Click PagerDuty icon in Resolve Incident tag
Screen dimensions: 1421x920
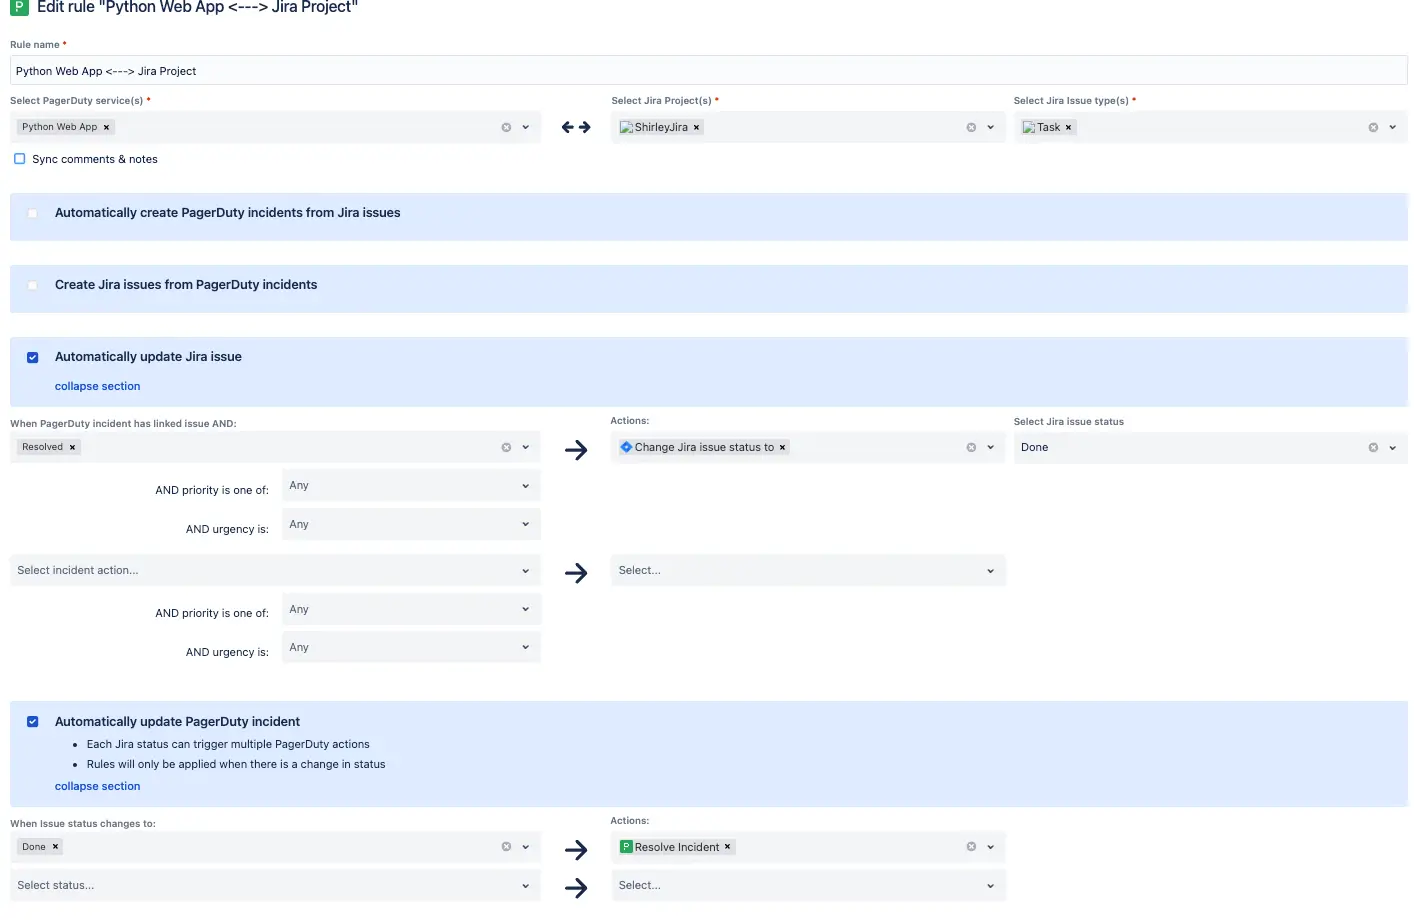pyautogui.click(x=626, y=846)
